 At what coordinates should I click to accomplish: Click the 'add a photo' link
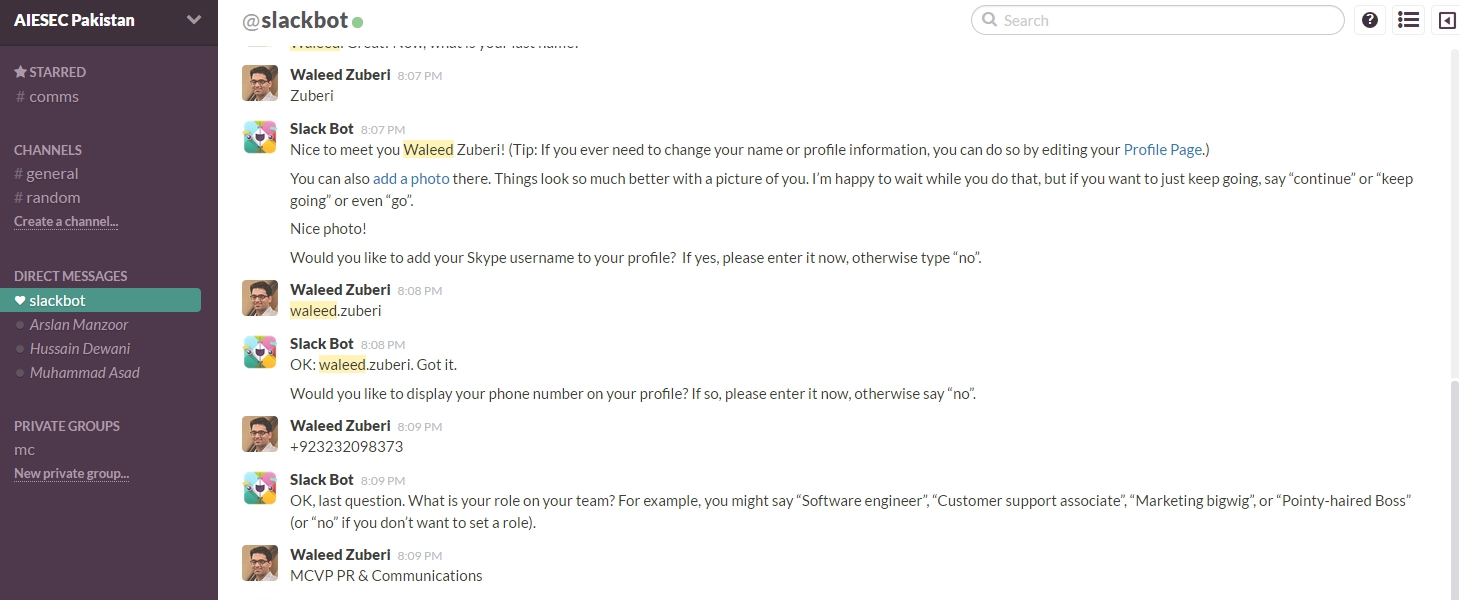pyautogui.click(x=411, y=179)
